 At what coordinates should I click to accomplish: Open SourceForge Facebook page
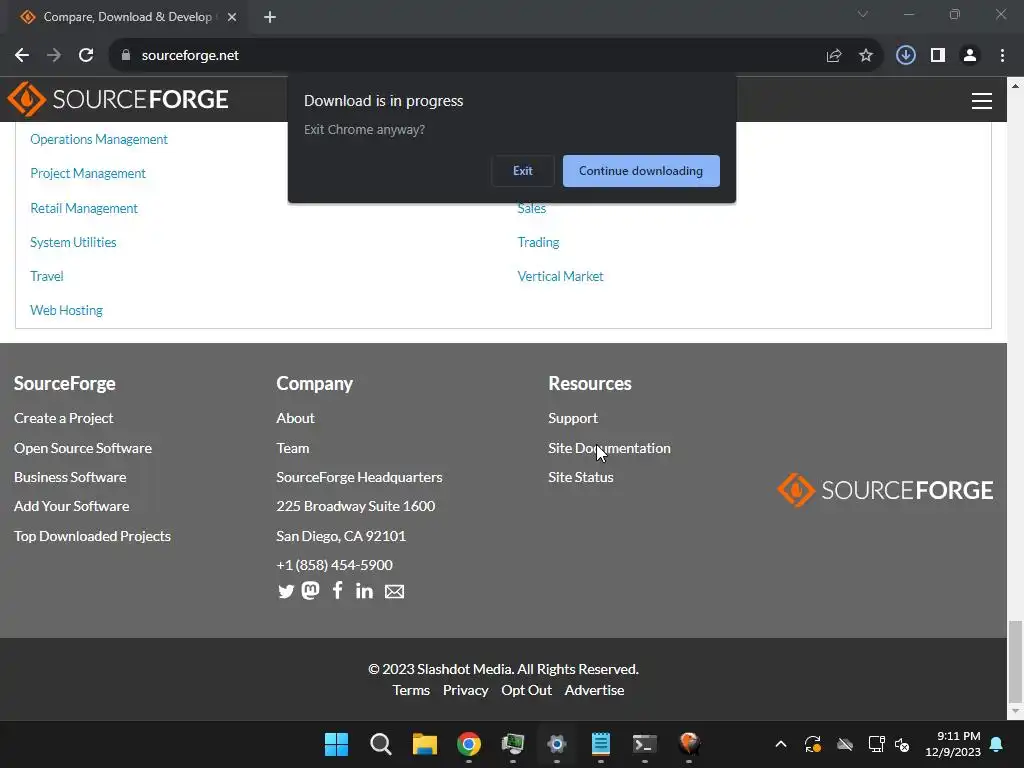[x=337, y=590]
